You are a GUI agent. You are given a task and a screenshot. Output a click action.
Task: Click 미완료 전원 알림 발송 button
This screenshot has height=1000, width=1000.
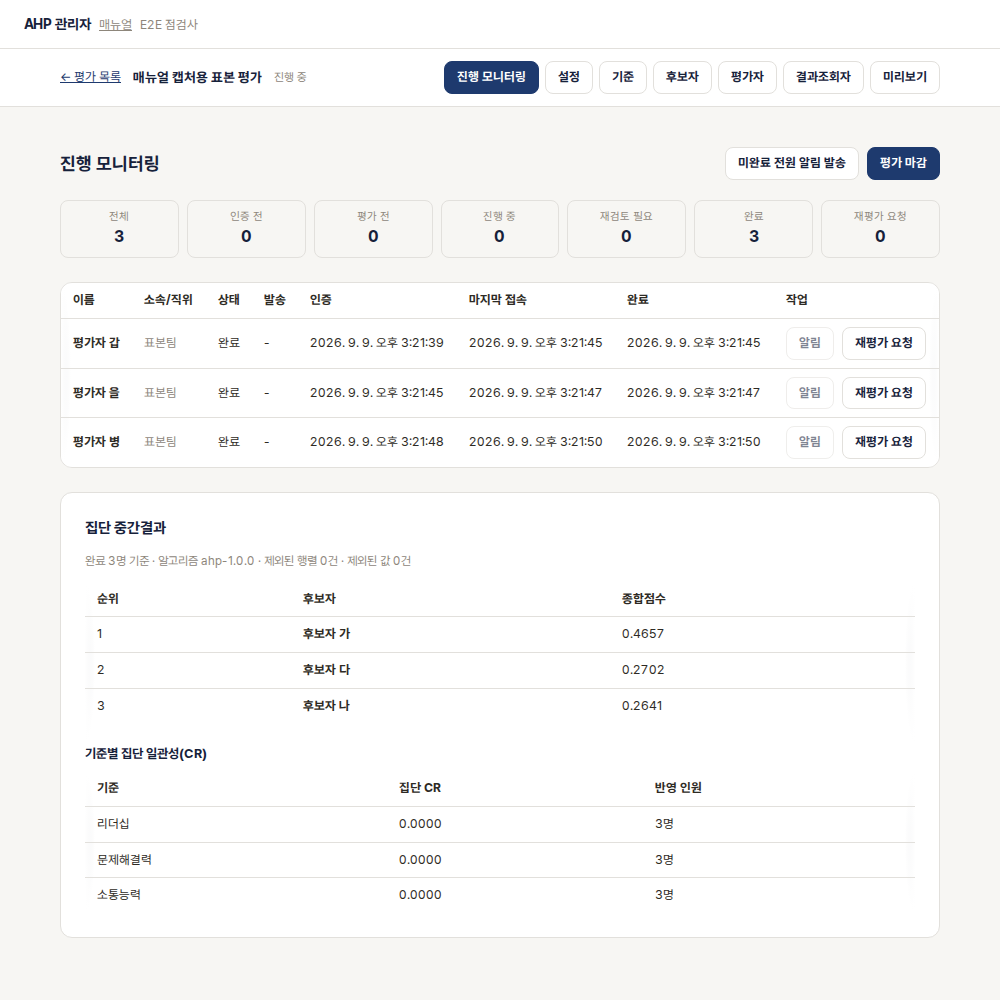791,163
